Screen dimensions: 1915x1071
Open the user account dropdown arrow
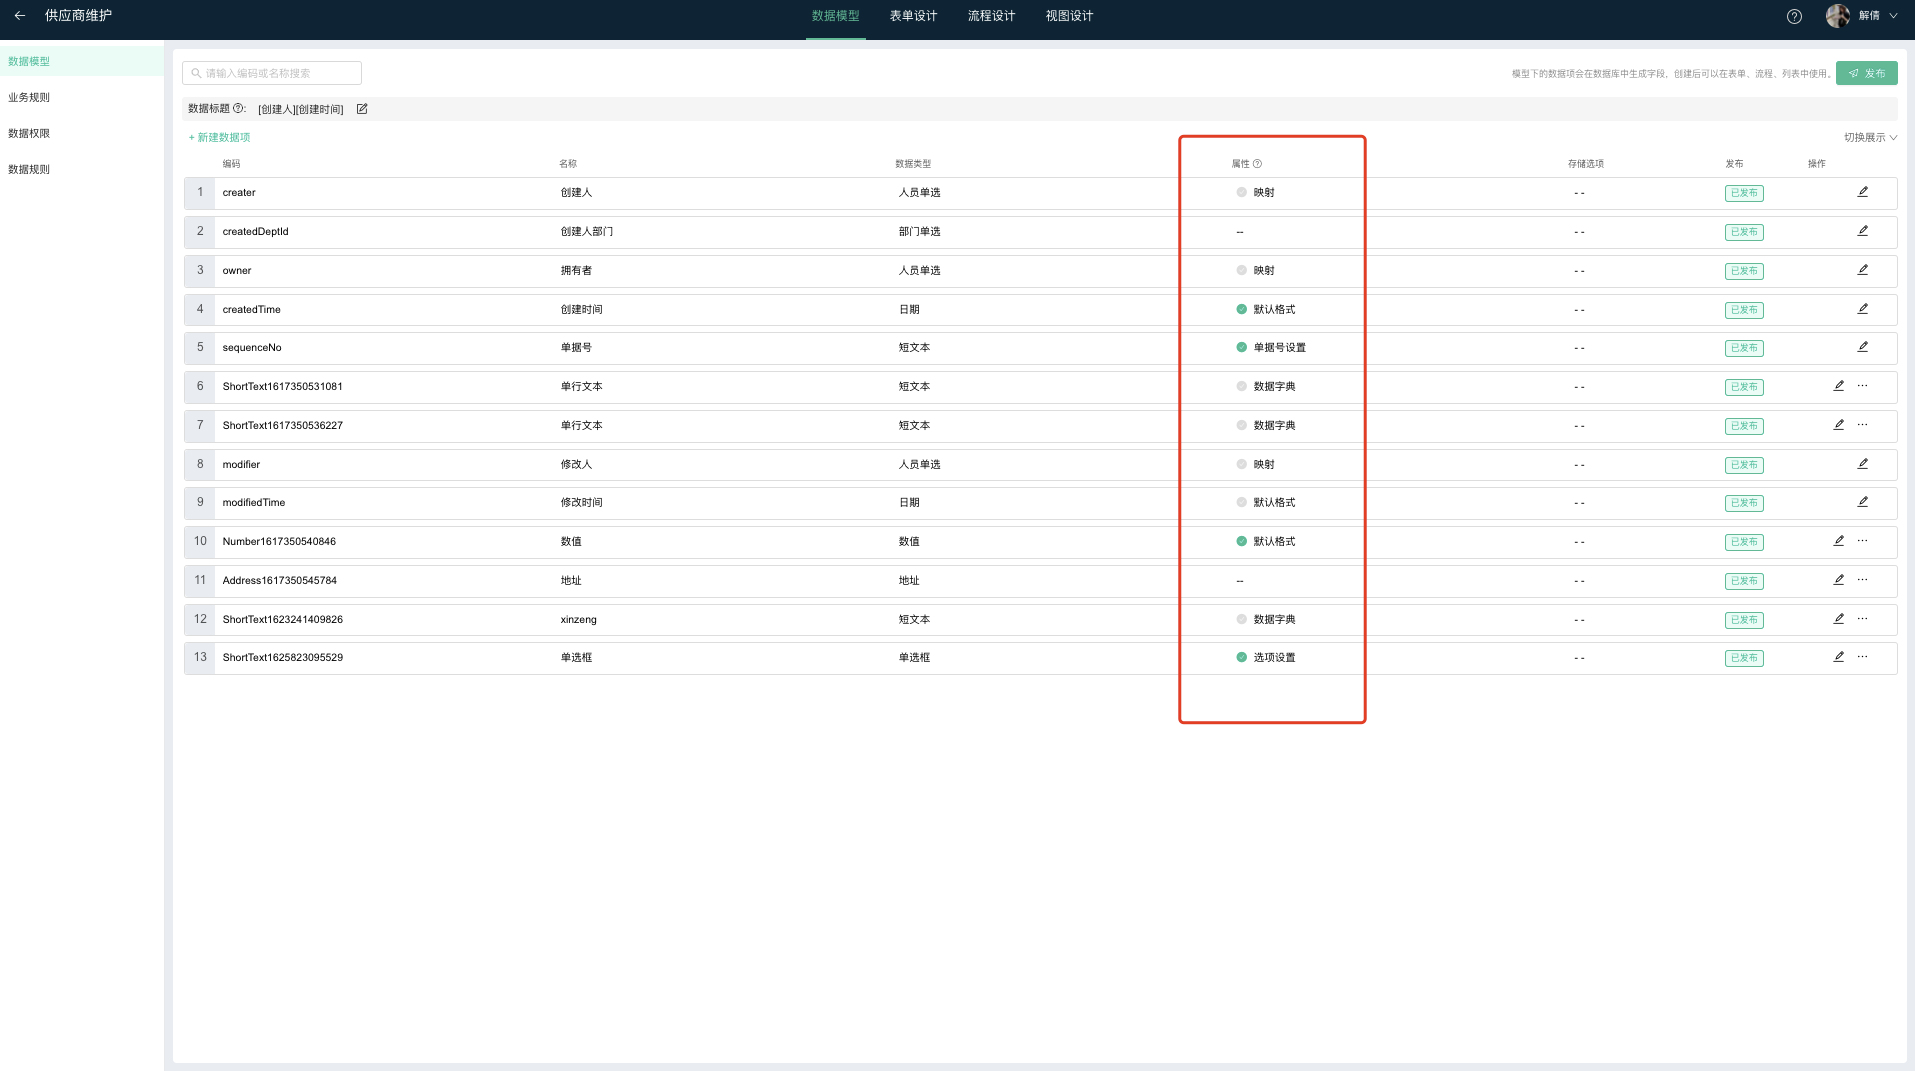(1893, 16)
